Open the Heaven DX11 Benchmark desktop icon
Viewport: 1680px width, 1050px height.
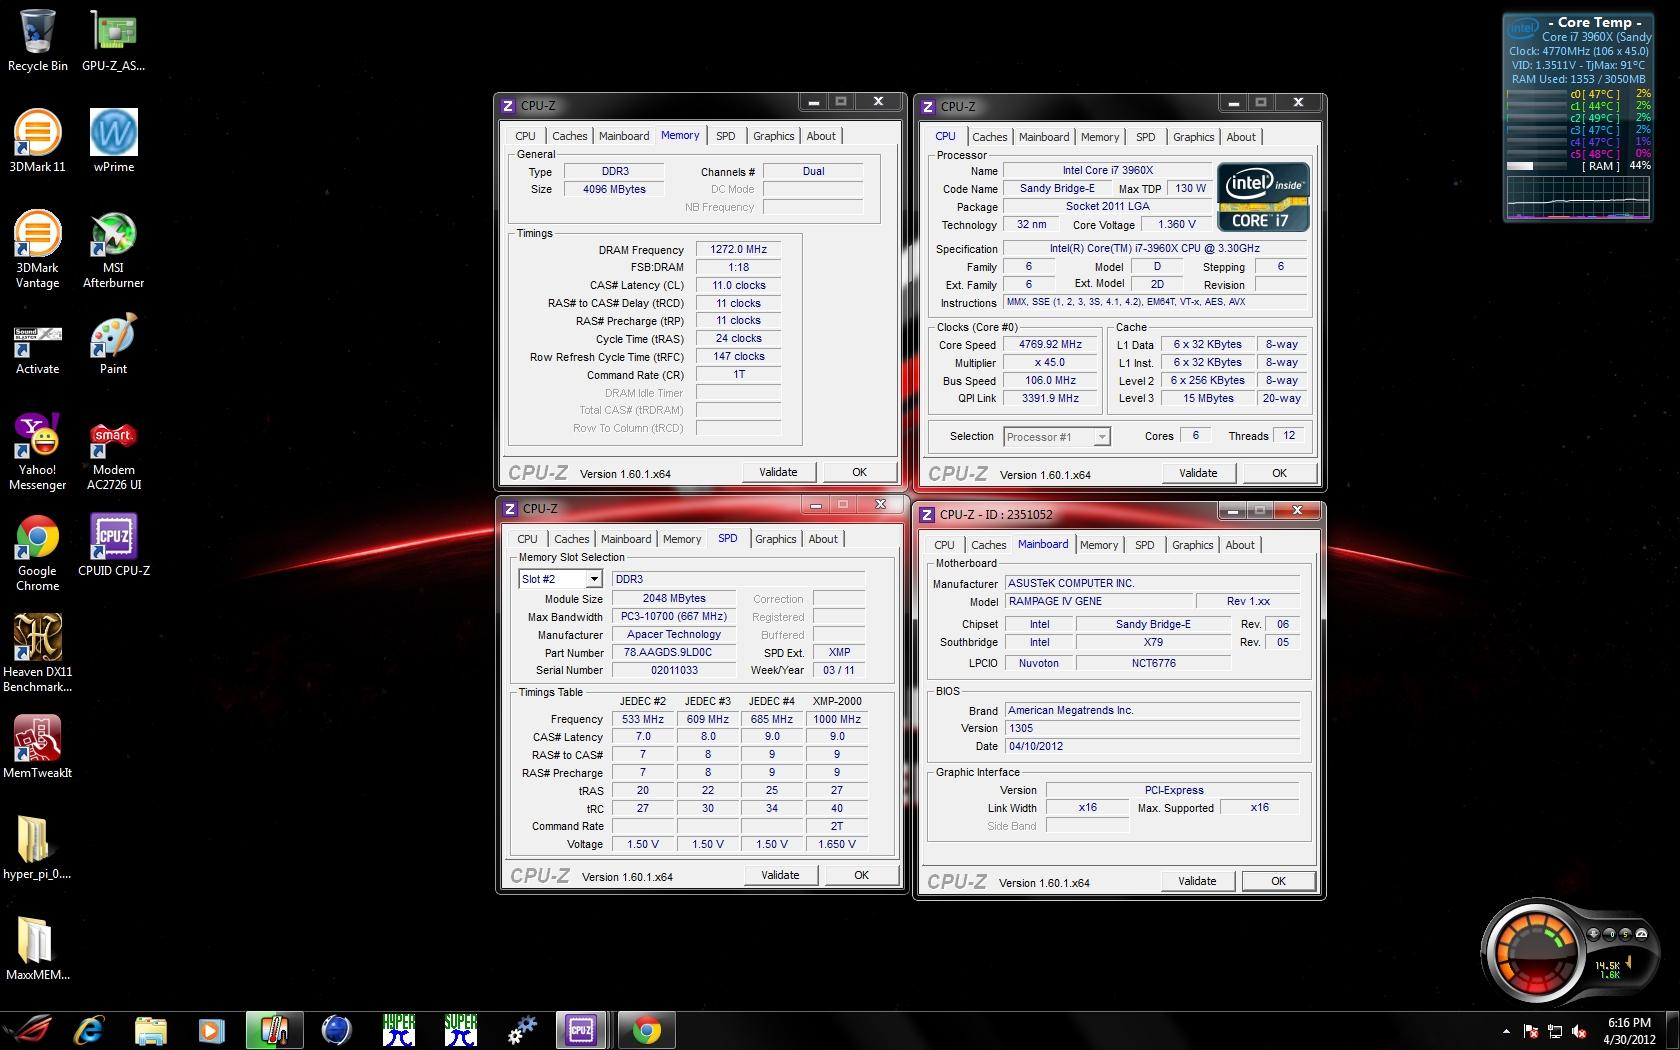click(x=38, y=654)
